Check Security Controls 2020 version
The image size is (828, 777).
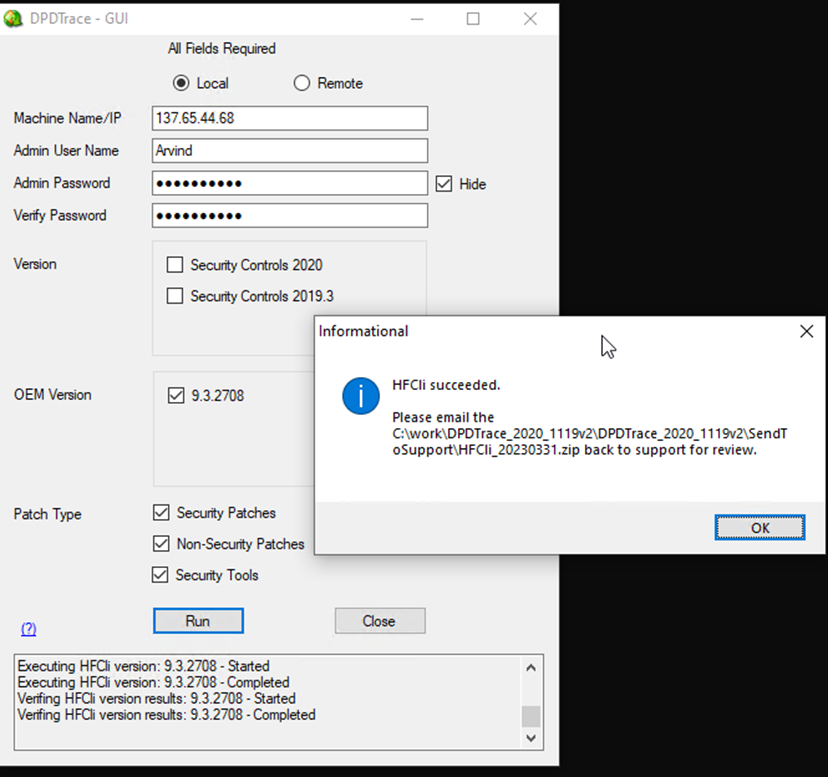click(175, 265)
